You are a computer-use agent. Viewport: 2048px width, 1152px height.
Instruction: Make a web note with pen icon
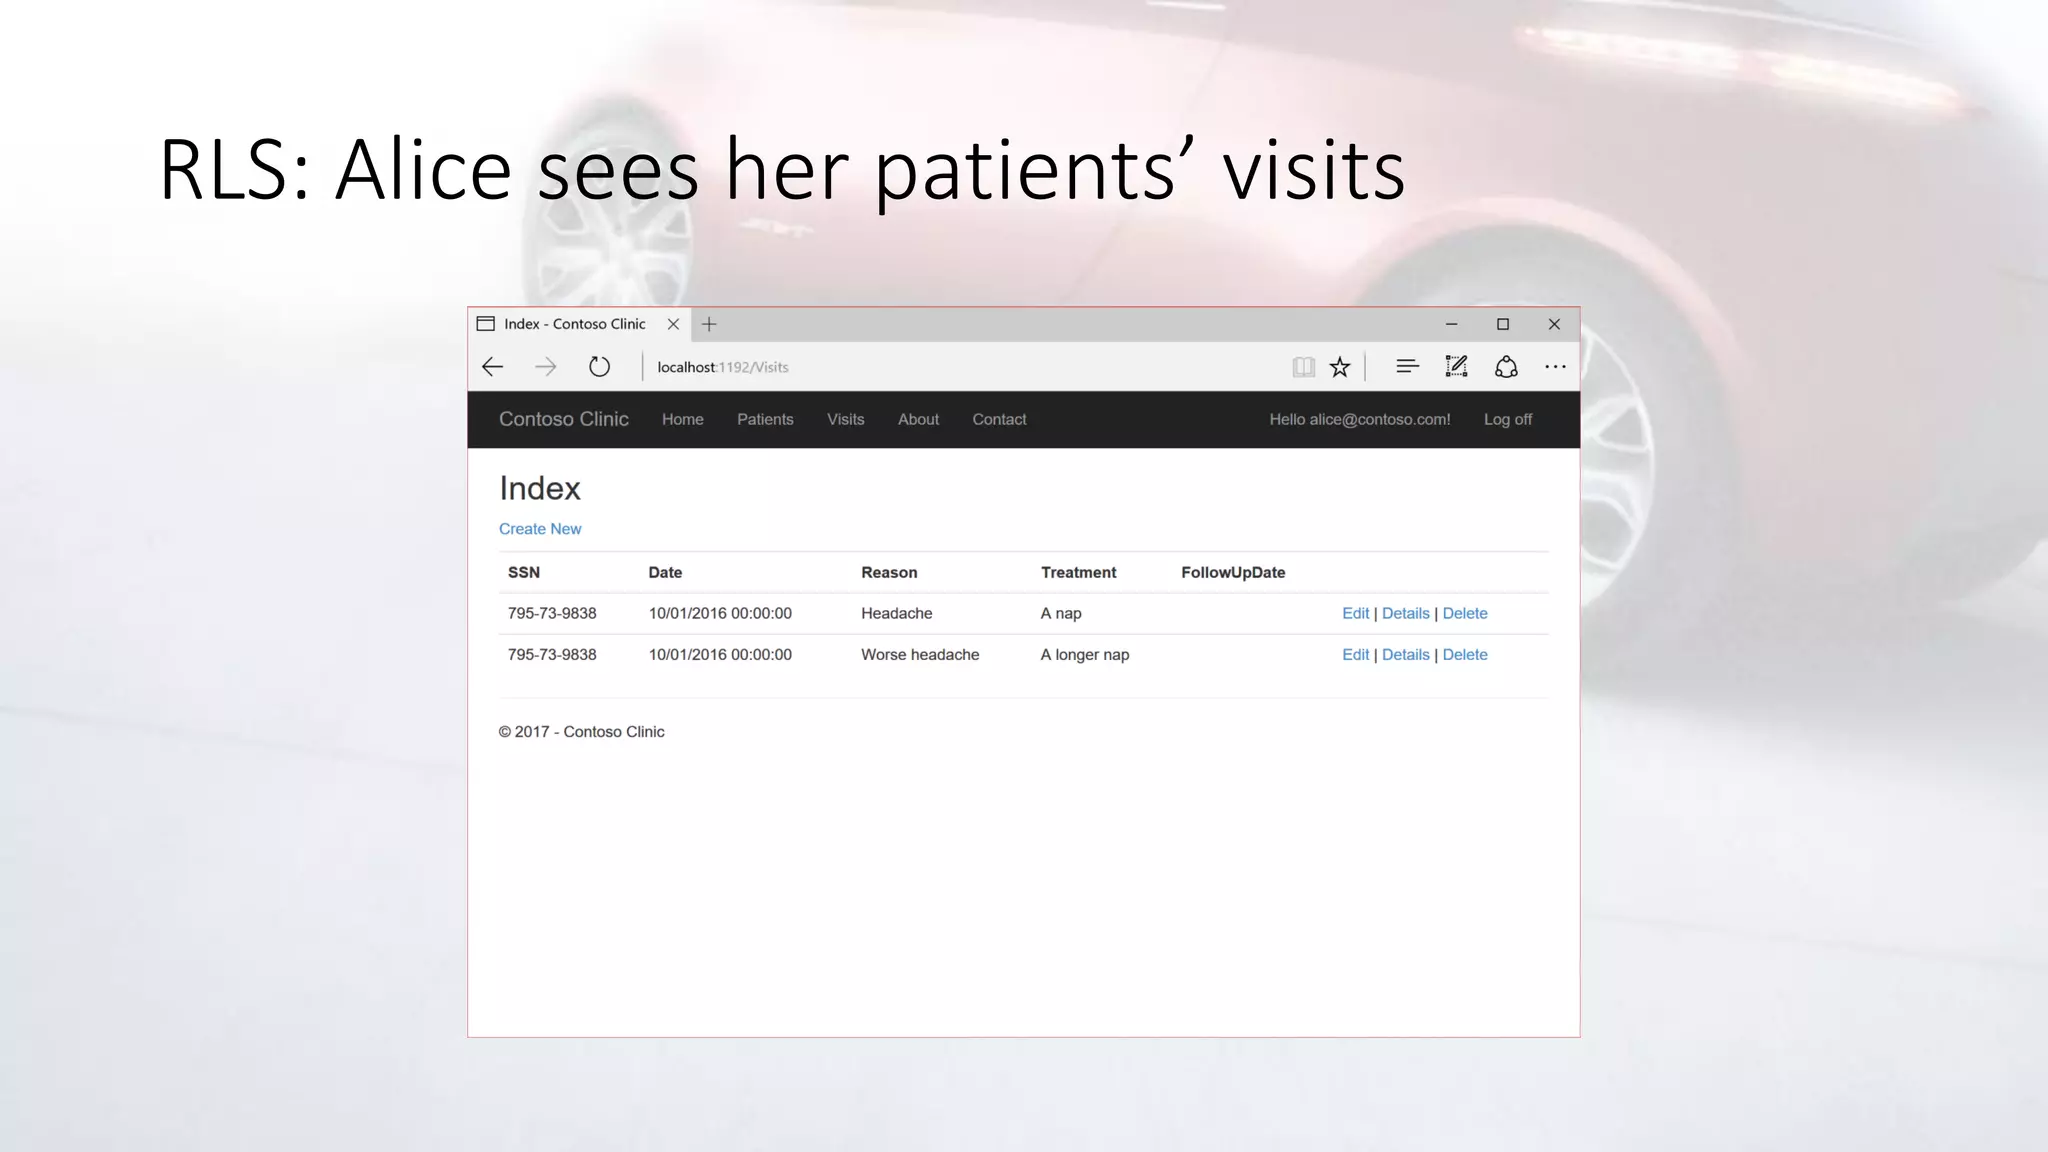1456,366
